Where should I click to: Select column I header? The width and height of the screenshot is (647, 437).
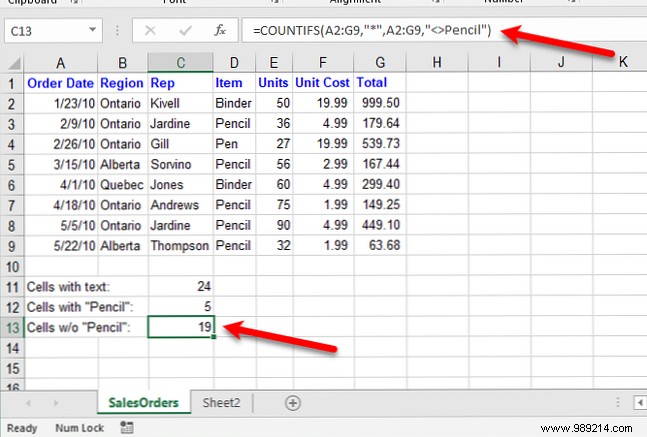[x=499, y=63]
